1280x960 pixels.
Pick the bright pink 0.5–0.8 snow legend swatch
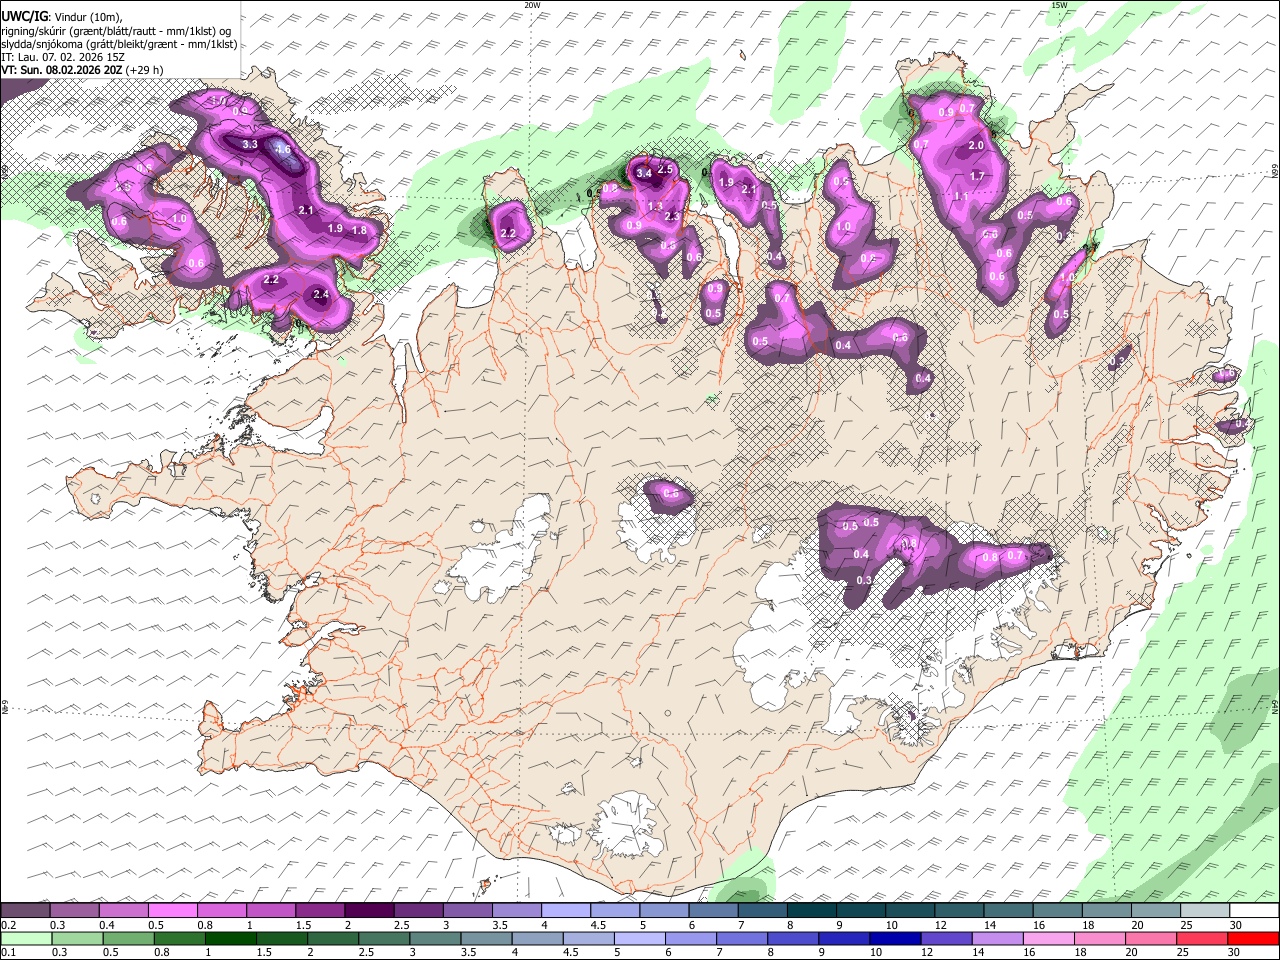tap(172, 910)
